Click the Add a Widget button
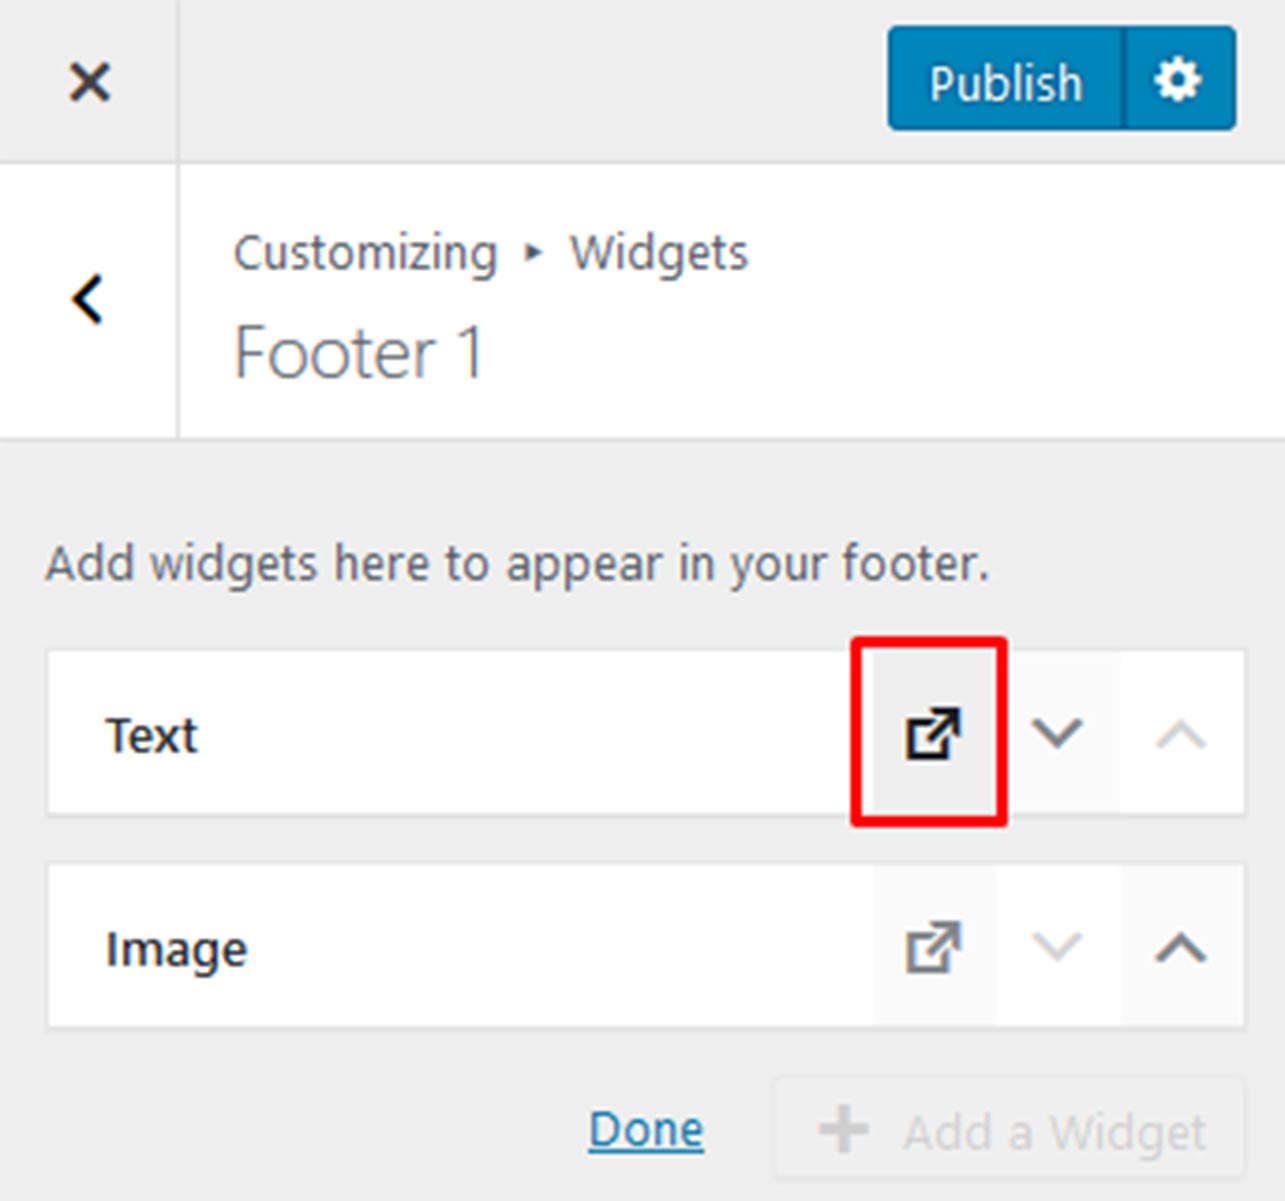Image resolution: width=1285 pixels, height=1201 pixels. point(1010,1131)
